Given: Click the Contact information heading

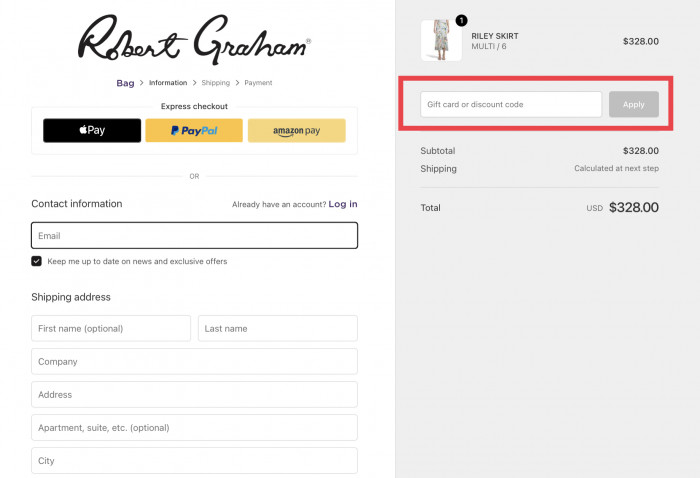Looking at the screenshot, I should coord(77,204).
